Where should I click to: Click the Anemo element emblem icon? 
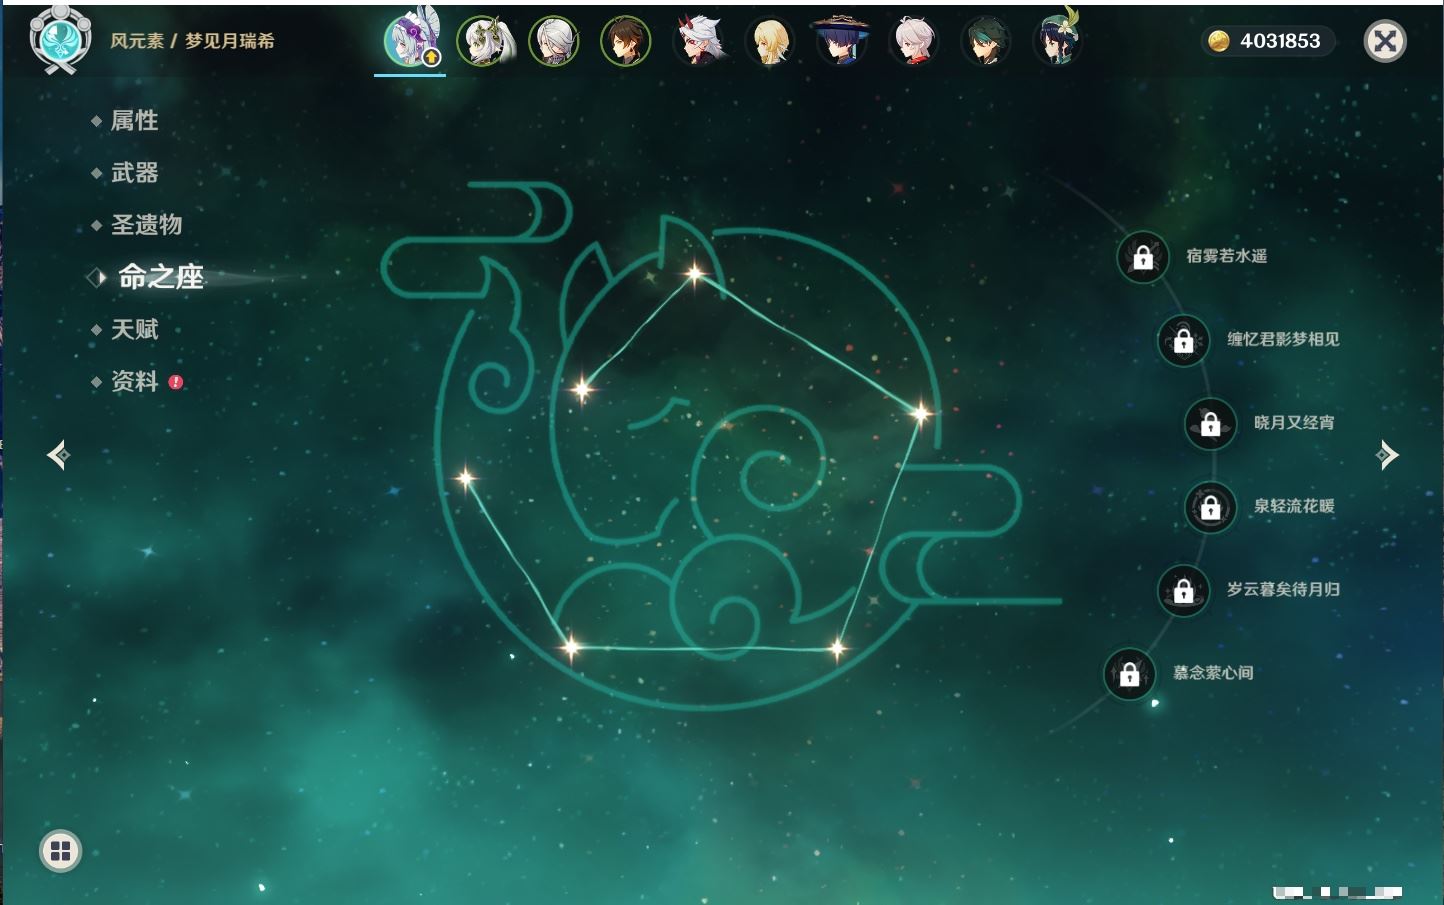click(61, 39)
